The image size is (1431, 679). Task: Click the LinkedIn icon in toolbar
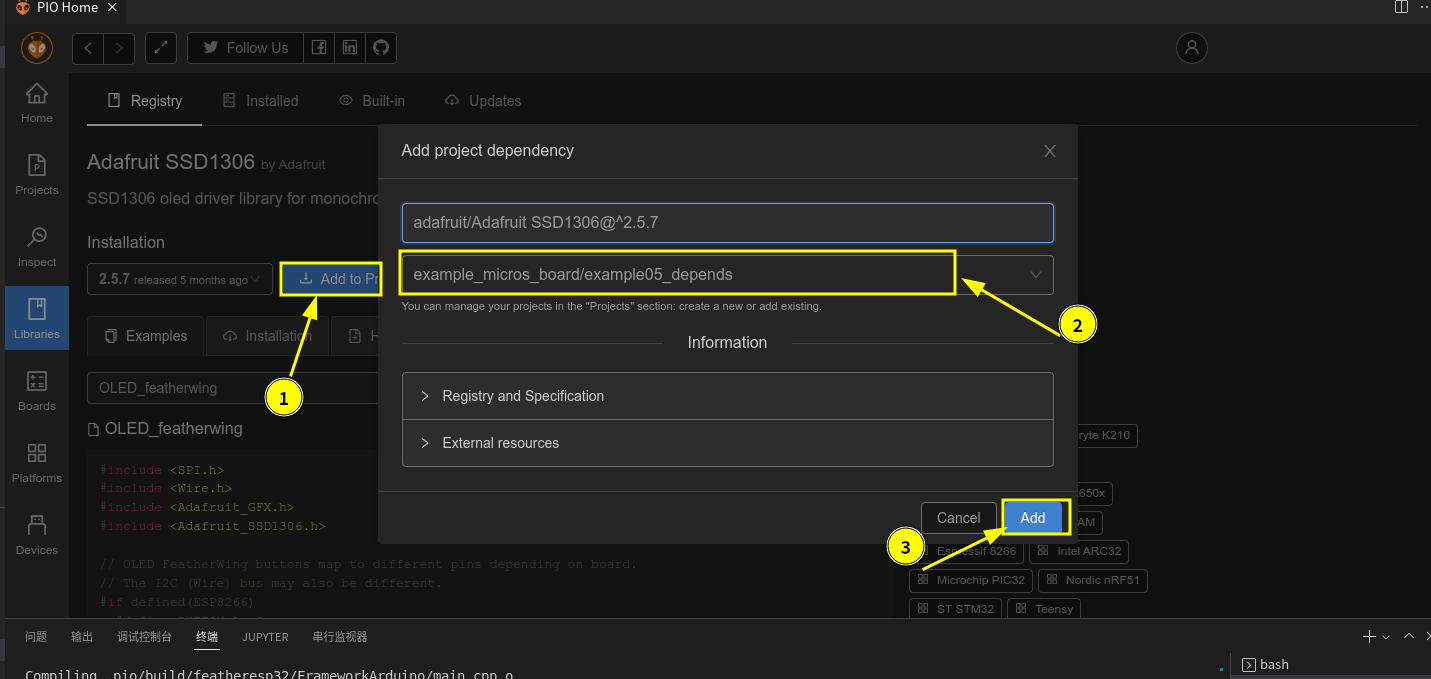(x=350, y=48)
